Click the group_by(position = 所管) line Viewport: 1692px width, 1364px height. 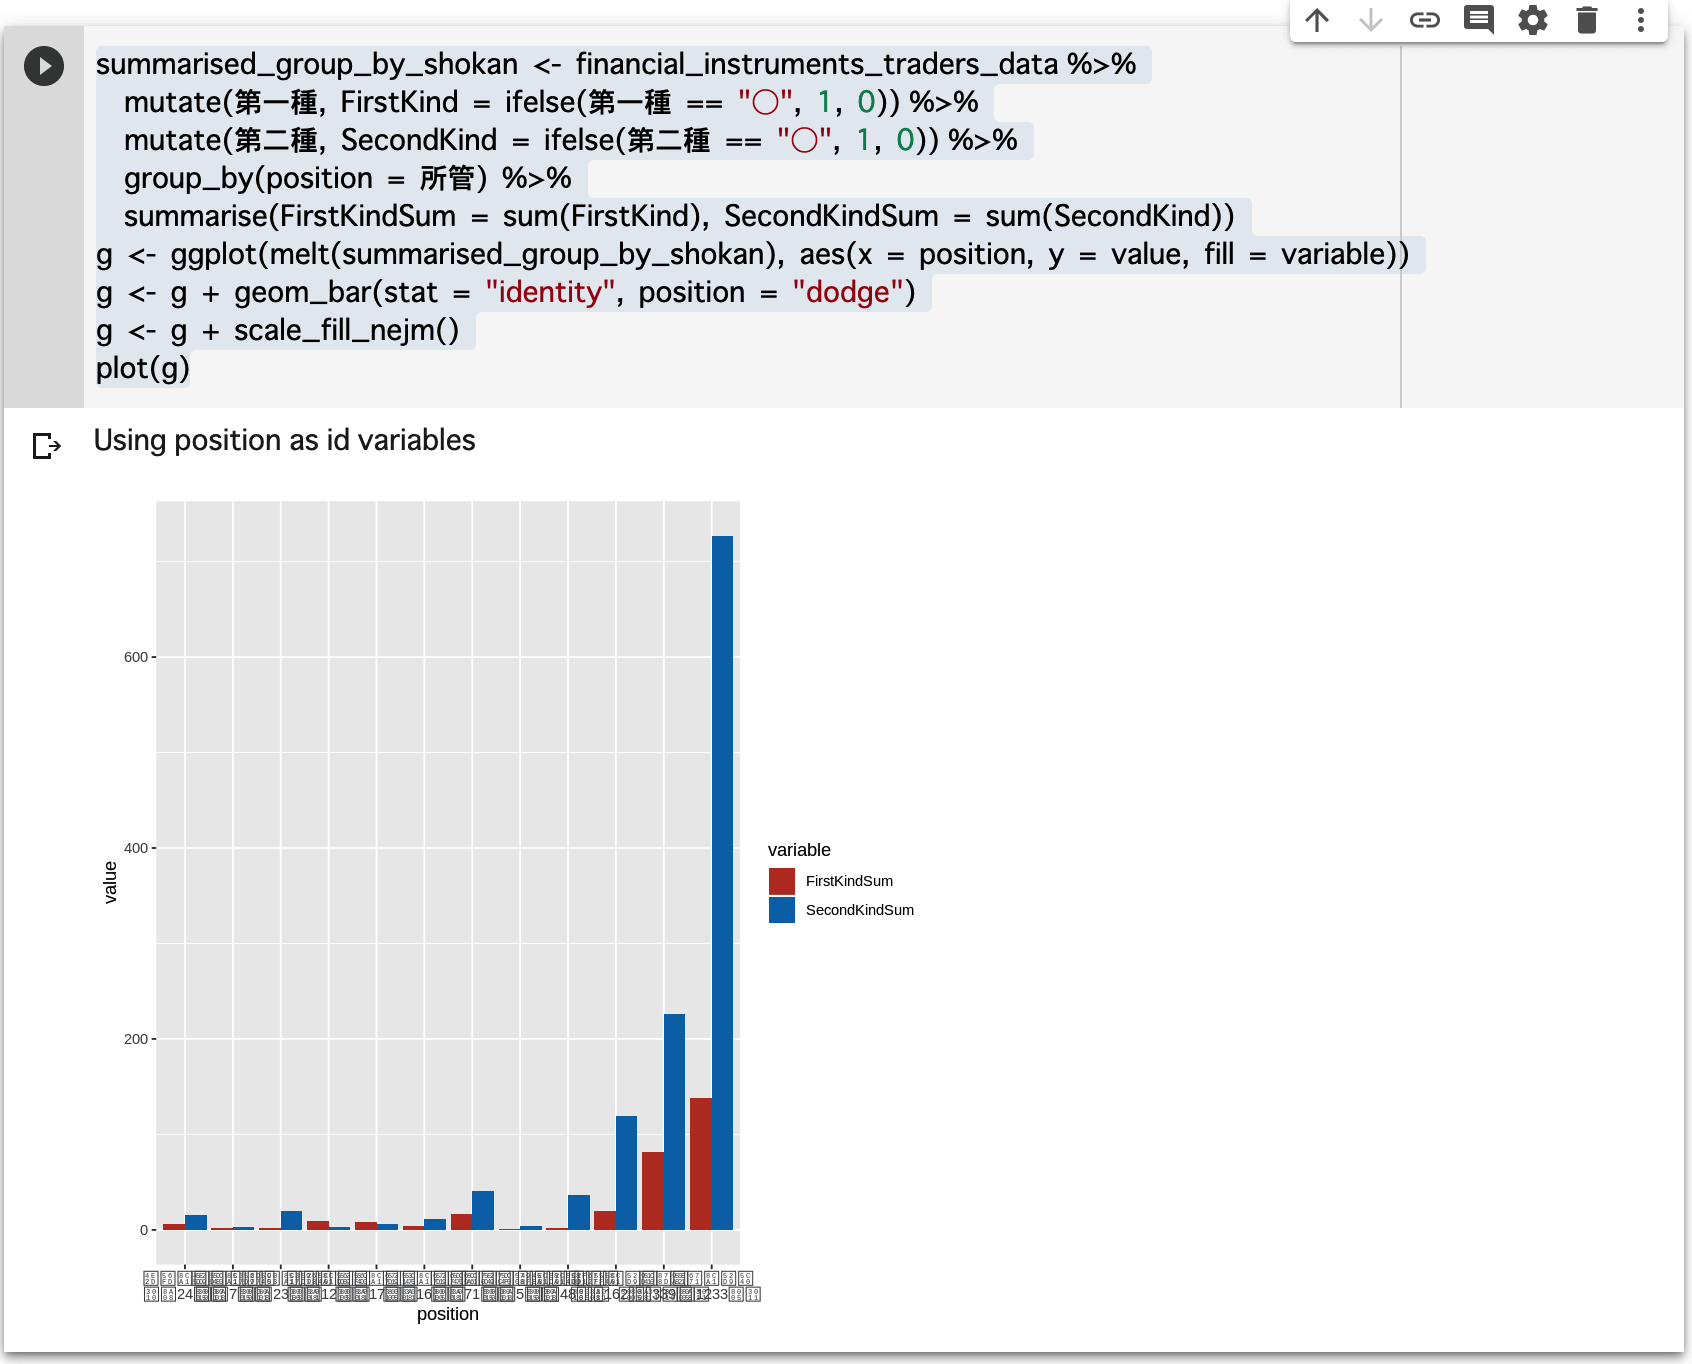(x=347, y=178)
